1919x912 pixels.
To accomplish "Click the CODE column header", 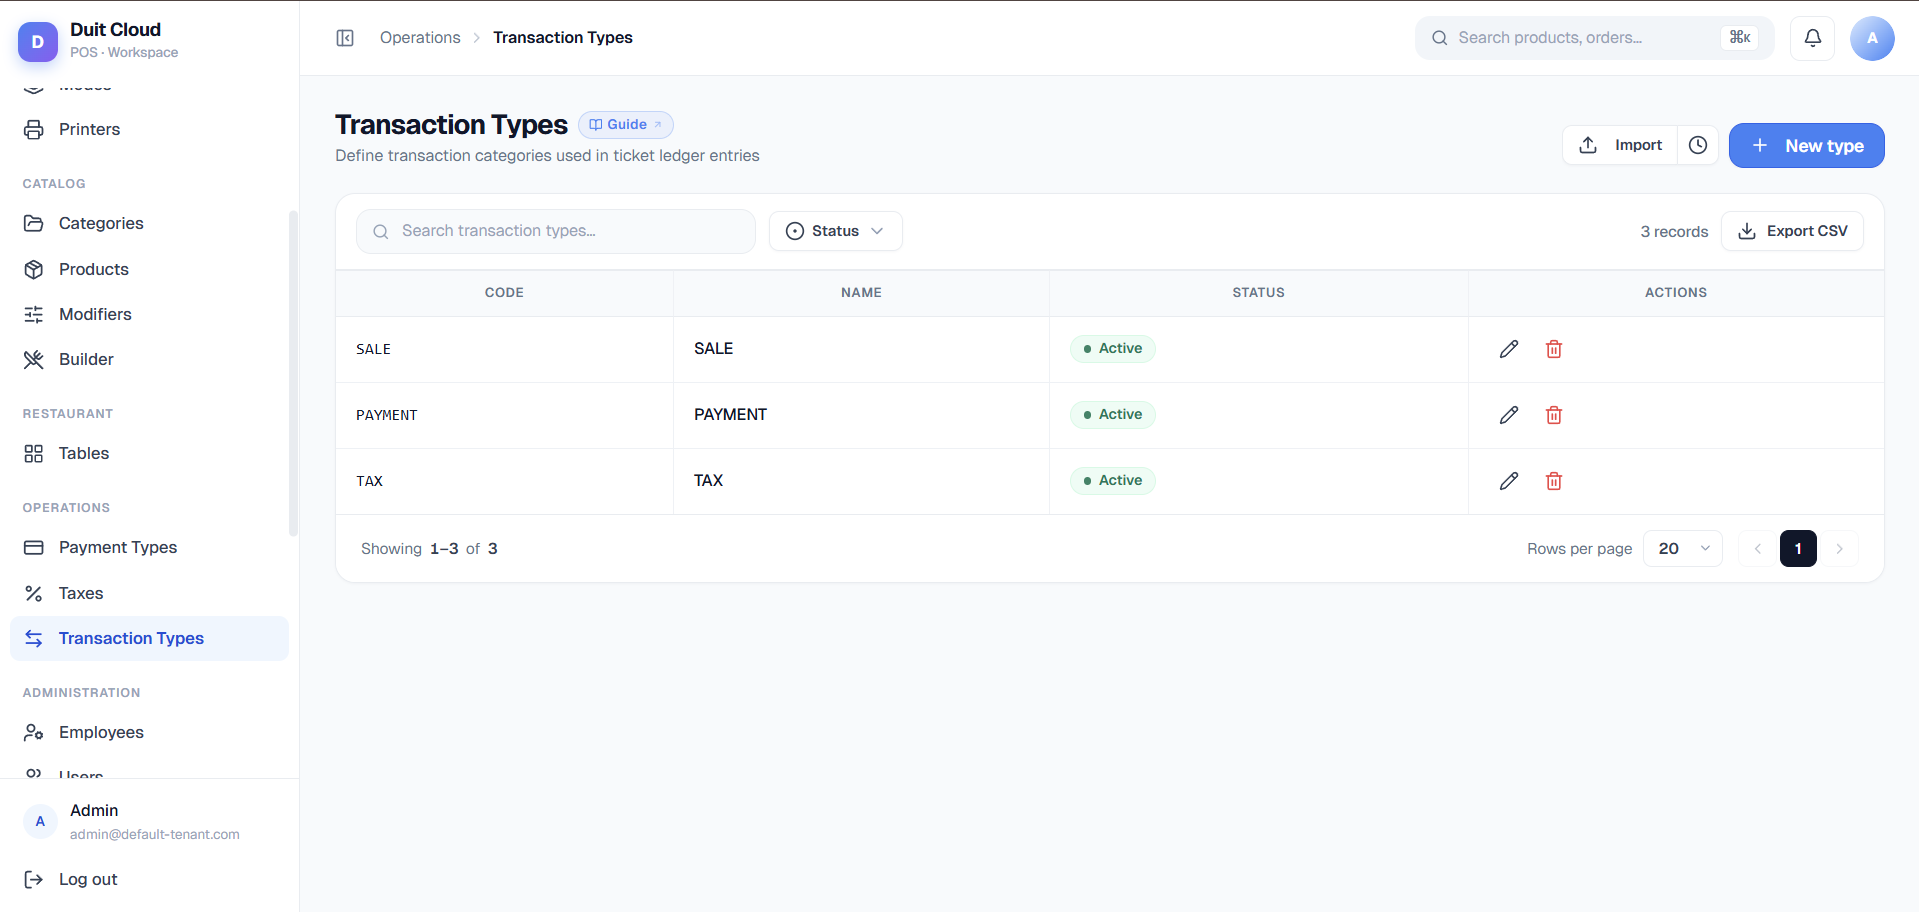I will tap(504, 293).
